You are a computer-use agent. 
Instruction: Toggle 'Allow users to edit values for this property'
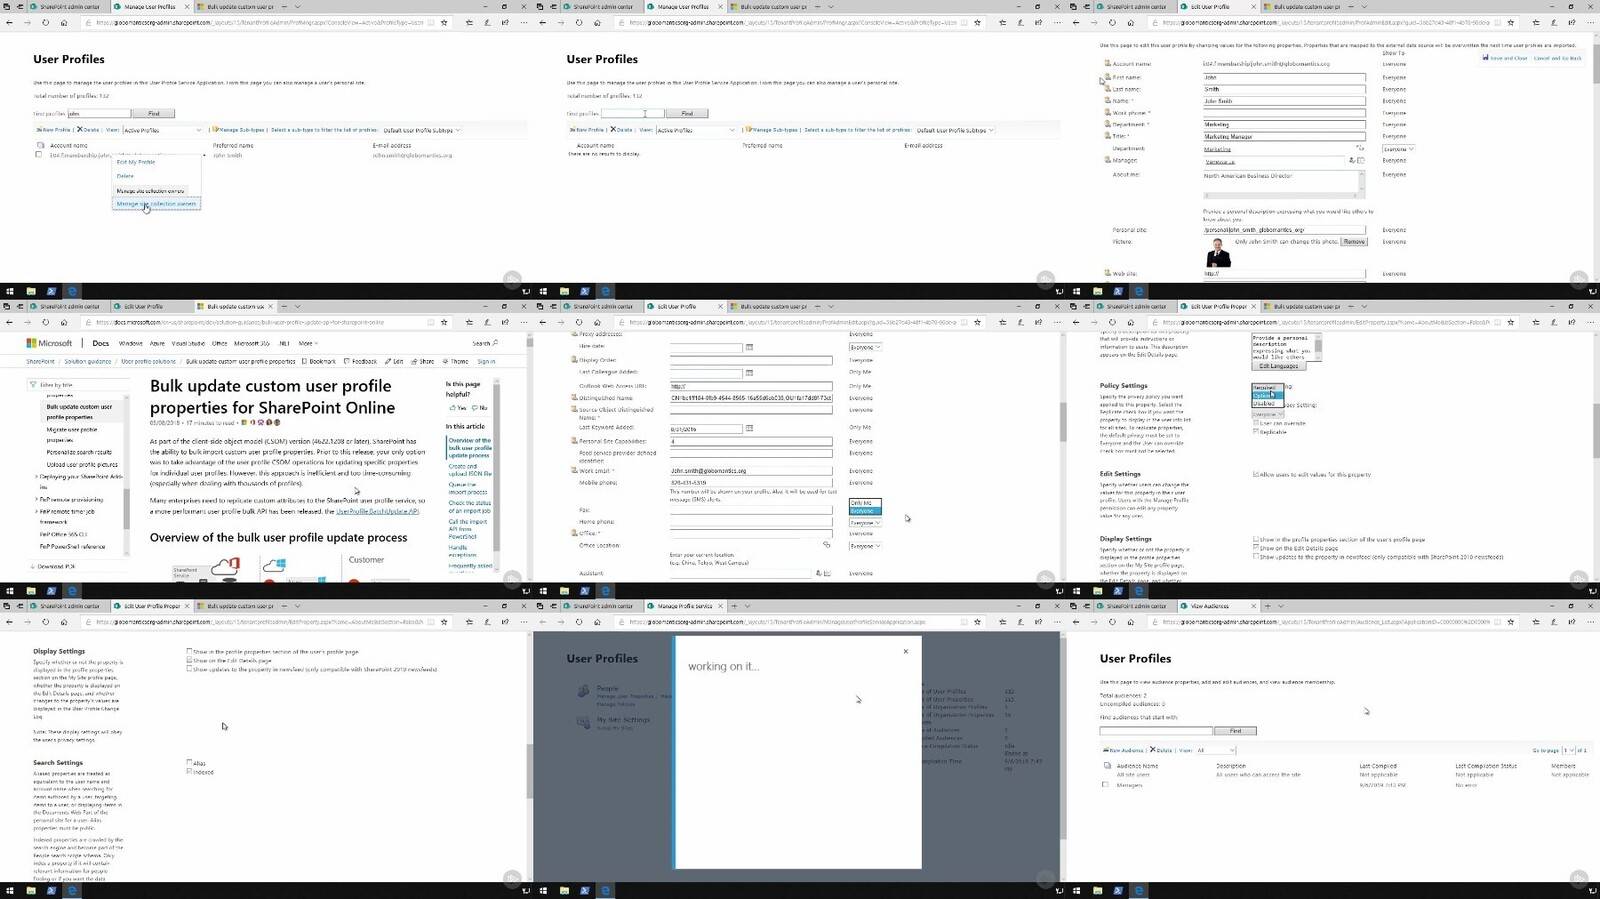(1256, 474)
